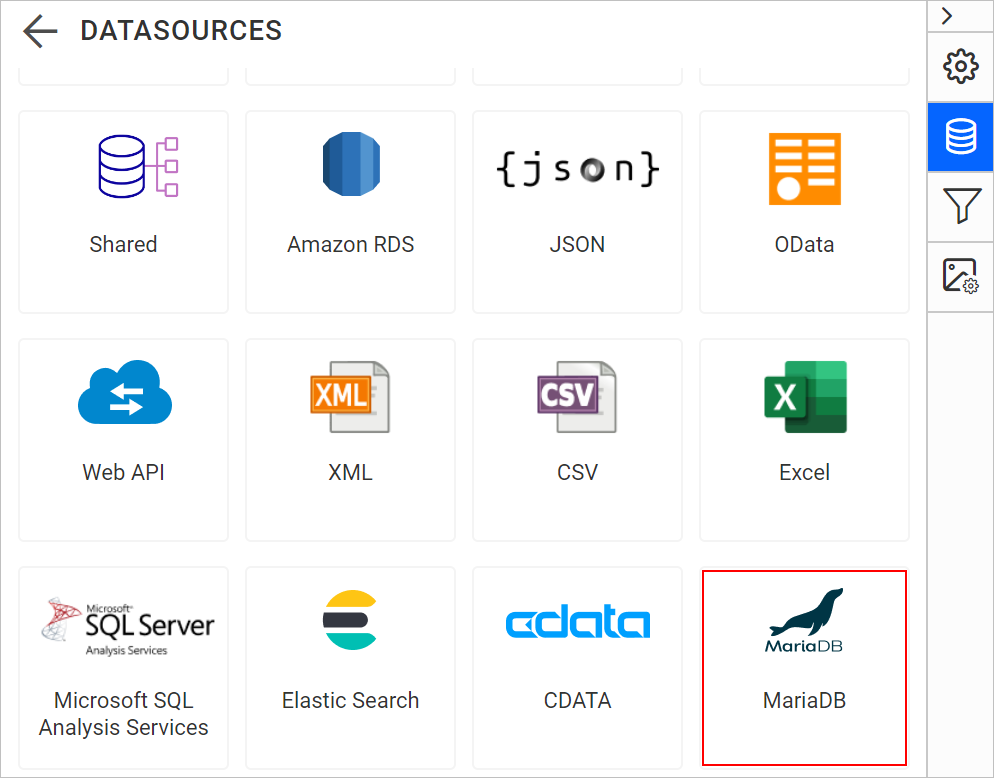
Task: Go back using the left arrow icon
Action: click(x=40, y=31)
